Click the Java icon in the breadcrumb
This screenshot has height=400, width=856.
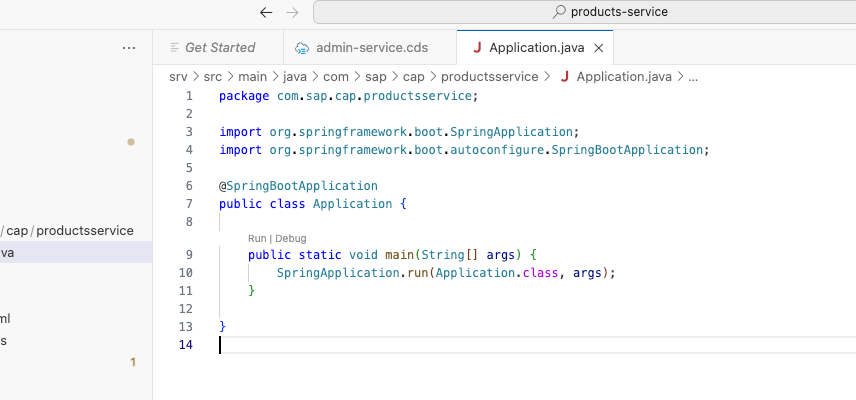click(565, 76)
